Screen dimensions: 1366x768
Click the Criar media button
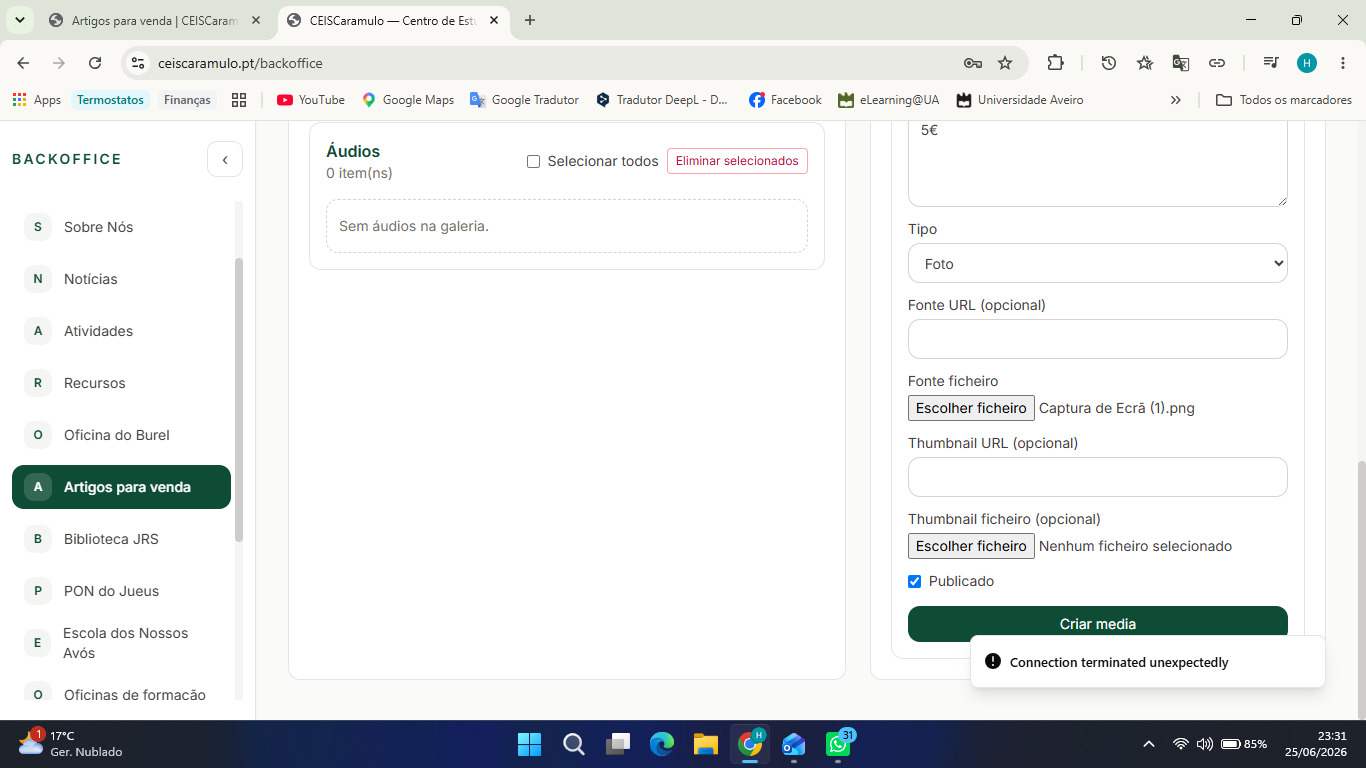coord(1097,624)
